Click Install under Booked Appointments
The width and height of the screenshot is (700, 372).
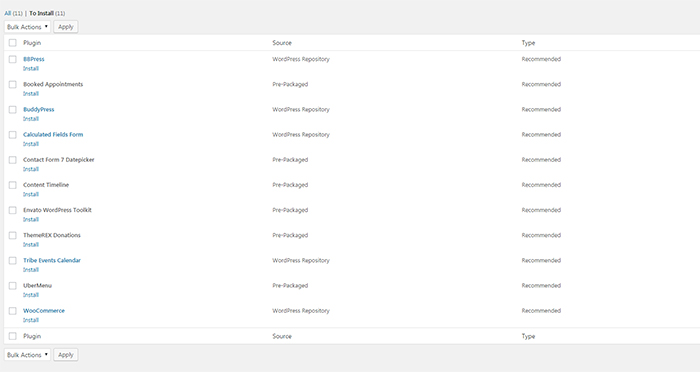tap(31, 94)
